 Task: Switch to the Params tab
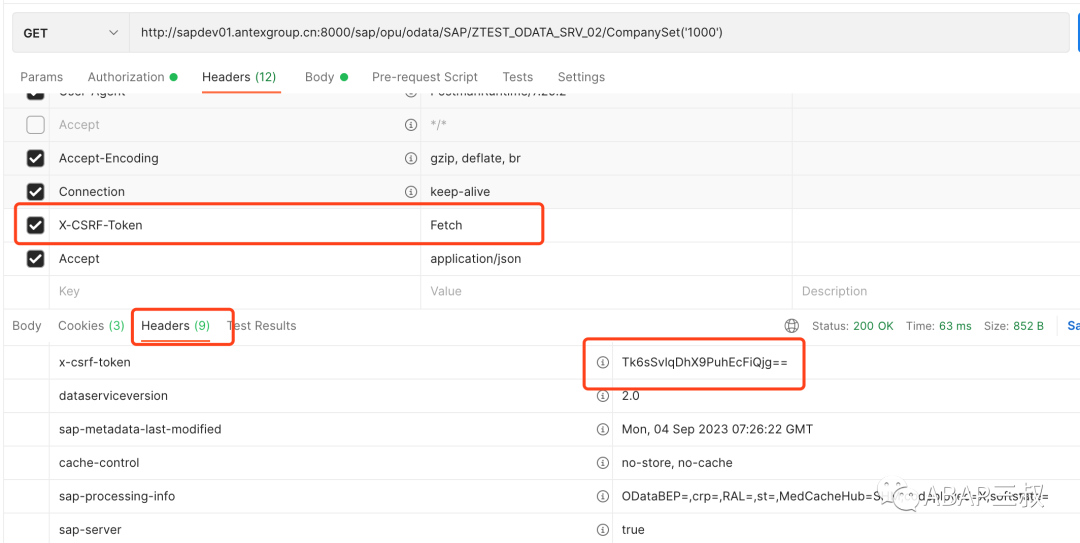tap(41, 77)
